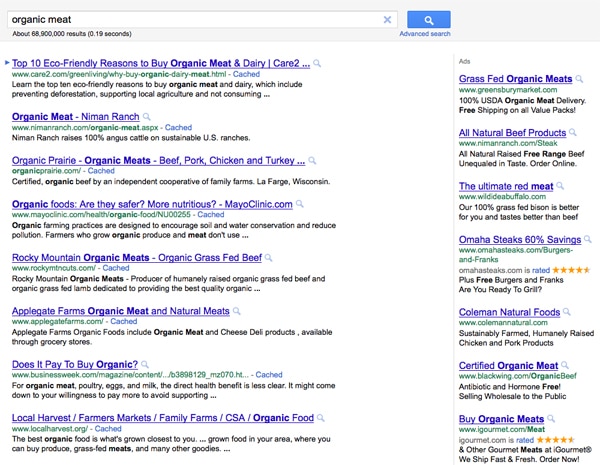The width and height of the screenshot is (600, 465).
Task: Click the preview magnifier beside the MayoClinic.com result
Action: tap(299, 204)
